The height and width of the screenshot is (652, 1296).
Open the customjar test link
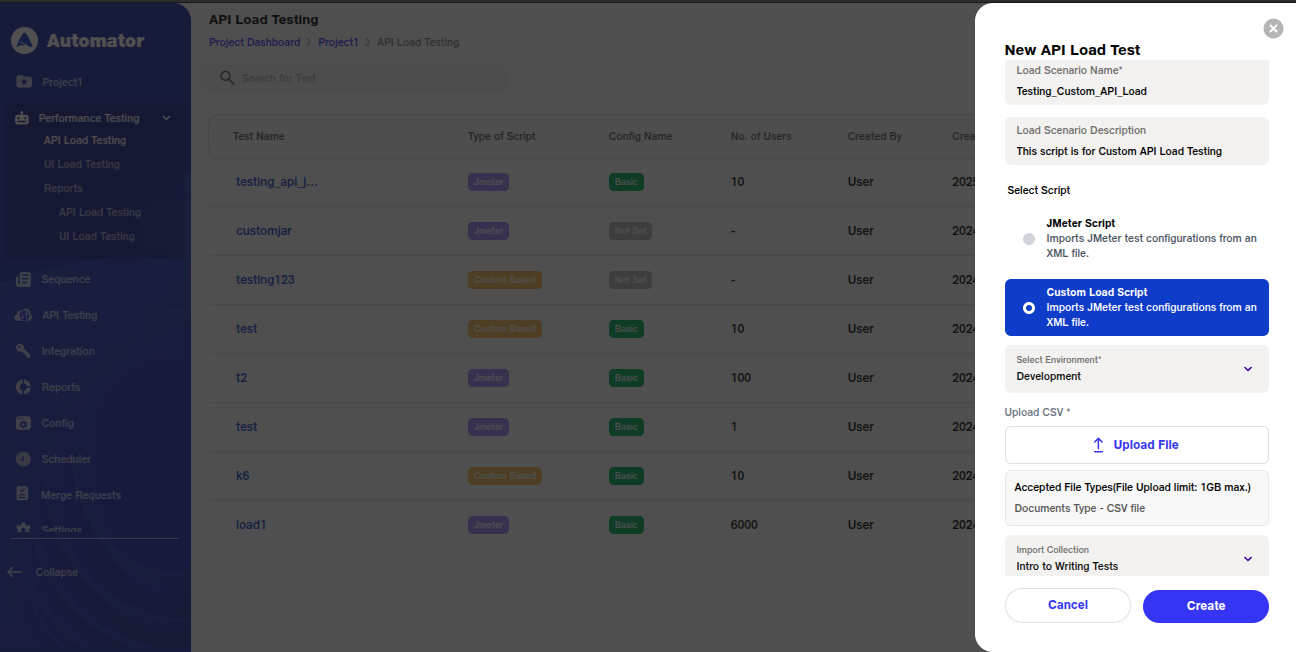264,231
